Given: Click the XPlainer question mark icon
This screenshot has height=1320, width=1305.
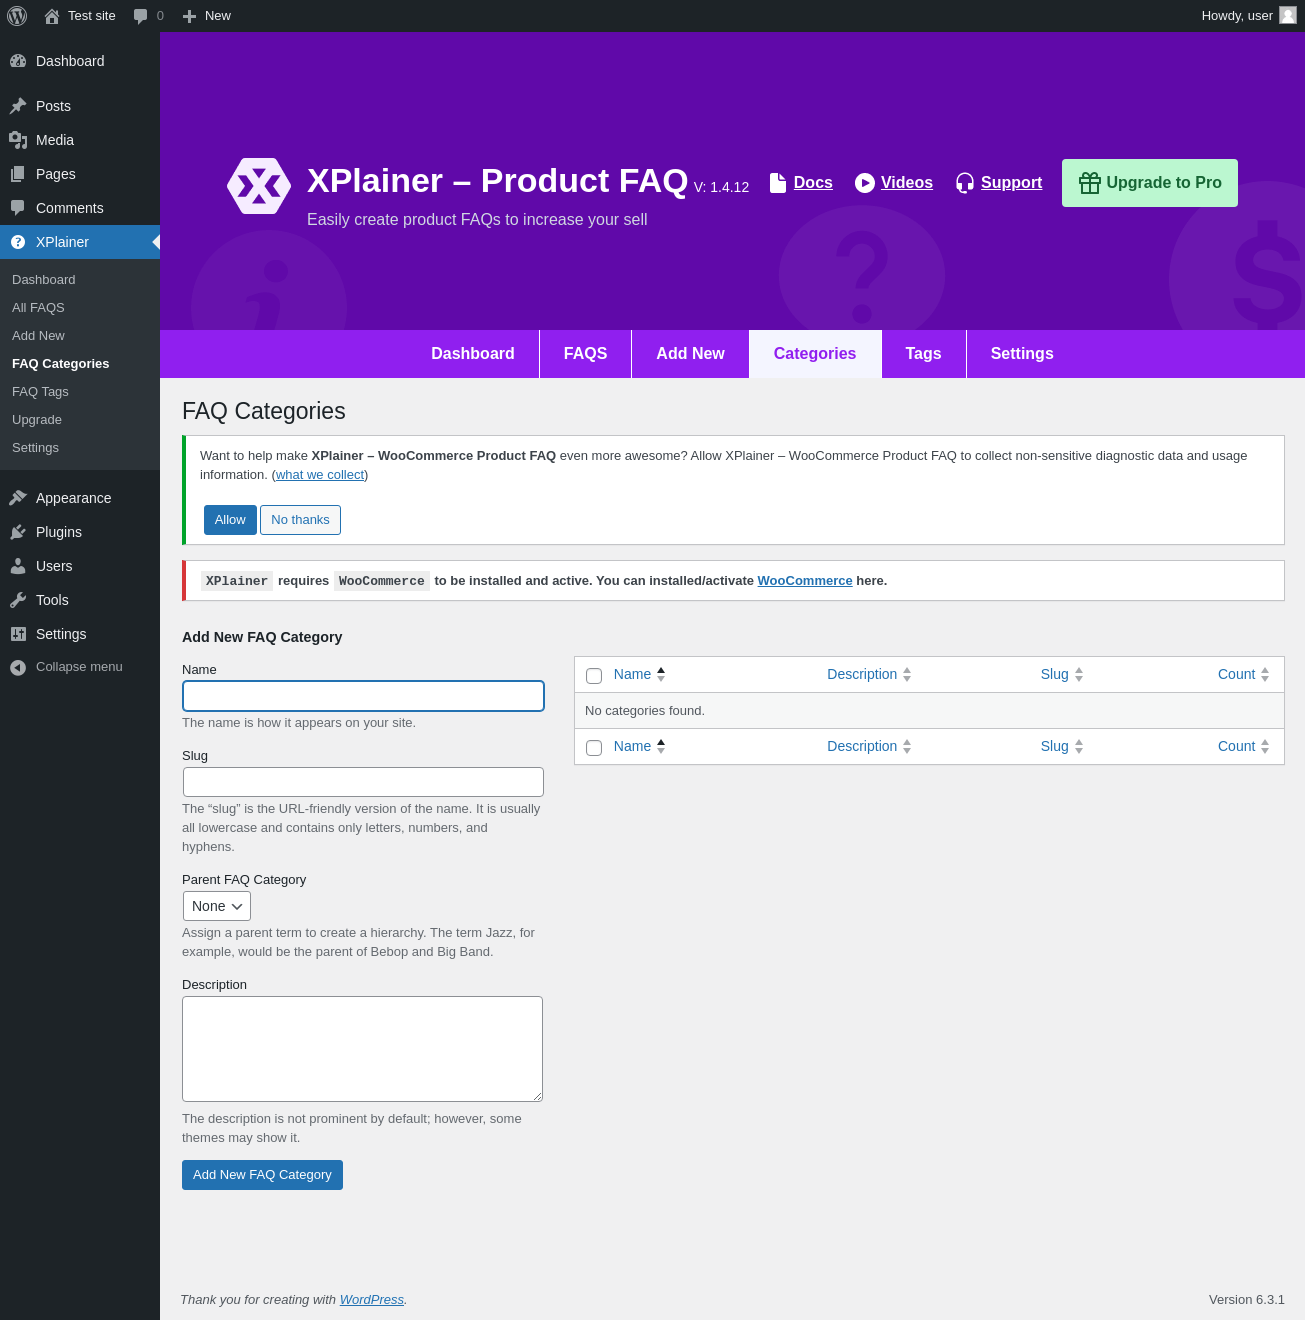Looking at the screenshot, I should coord(18,242).
